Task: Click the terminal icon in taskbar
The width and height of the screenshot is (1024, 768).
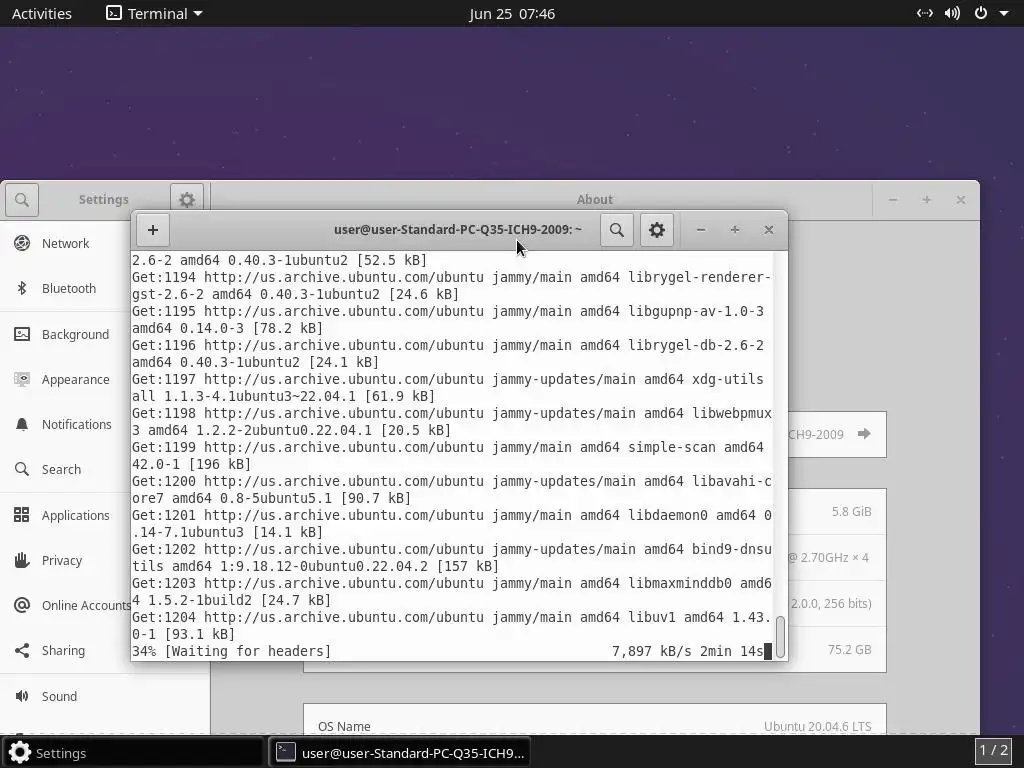Action: click(x=285, y=752)
